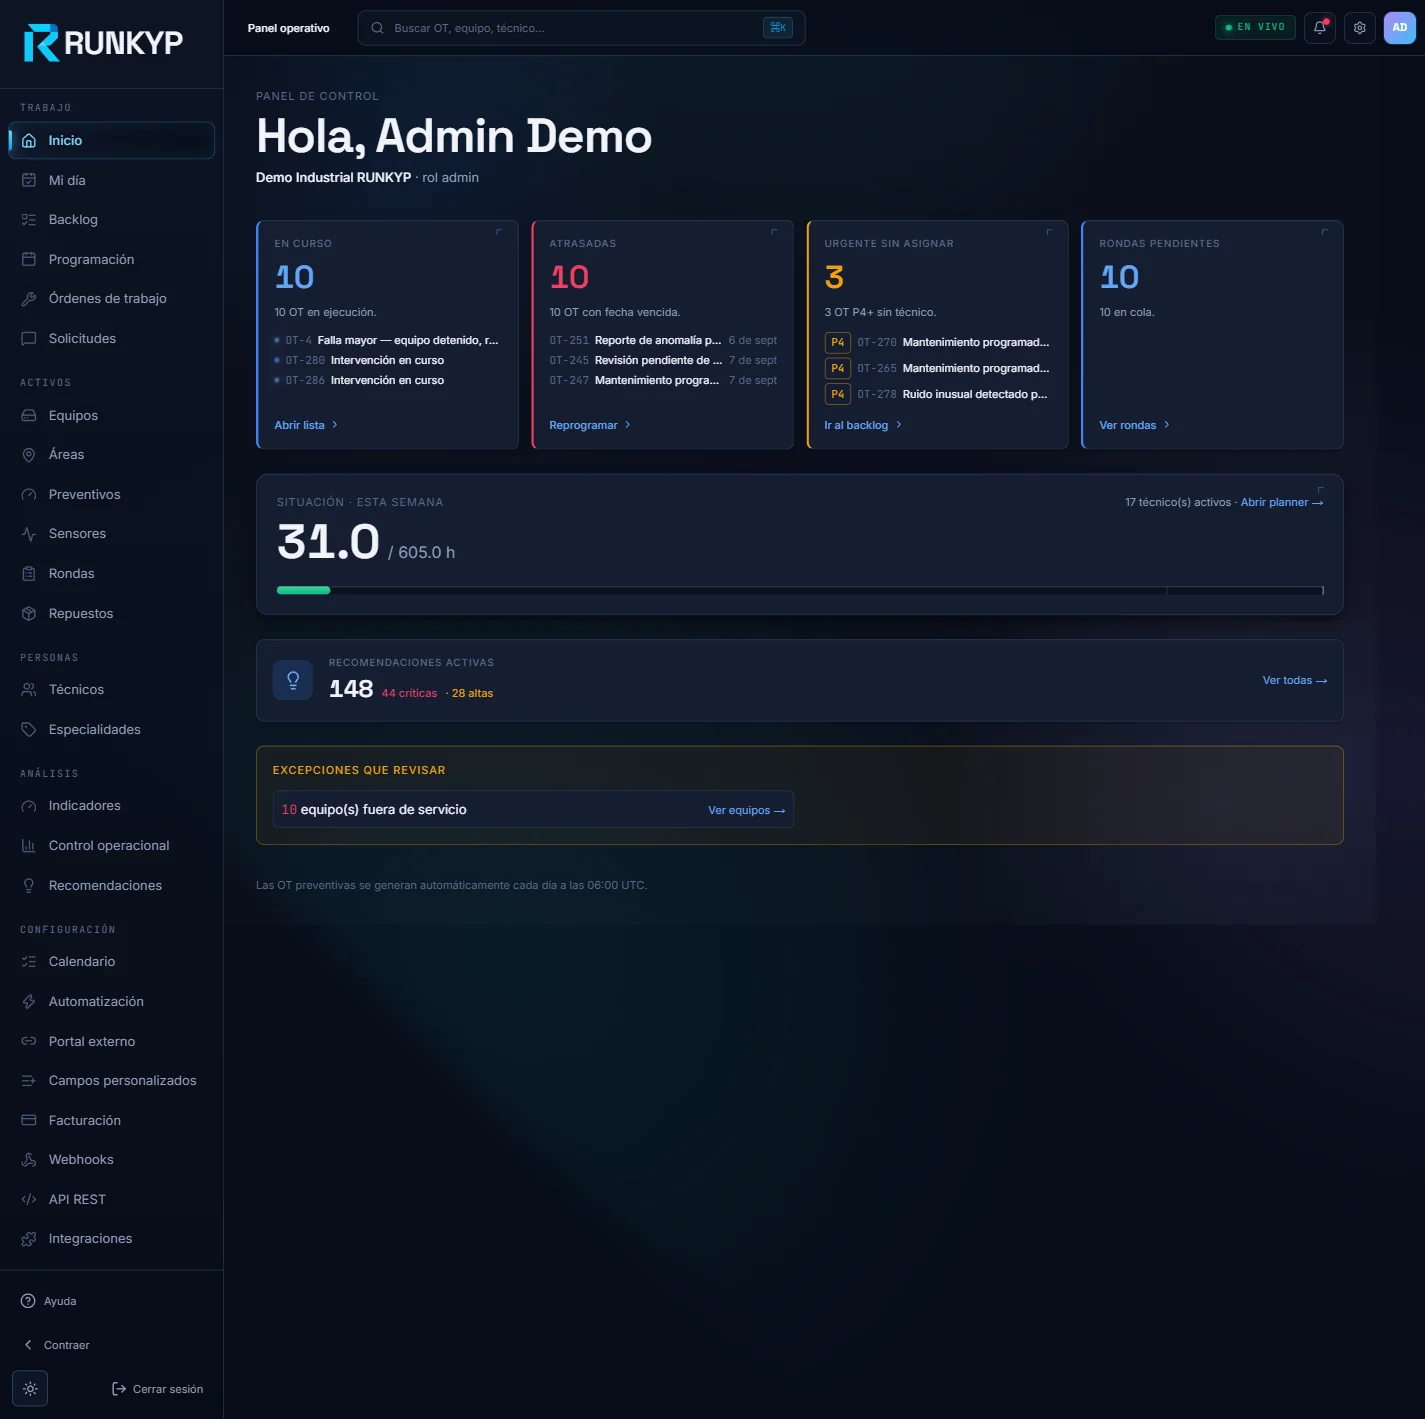
Task: Open the Abrir planner link
Action: 1282,502
